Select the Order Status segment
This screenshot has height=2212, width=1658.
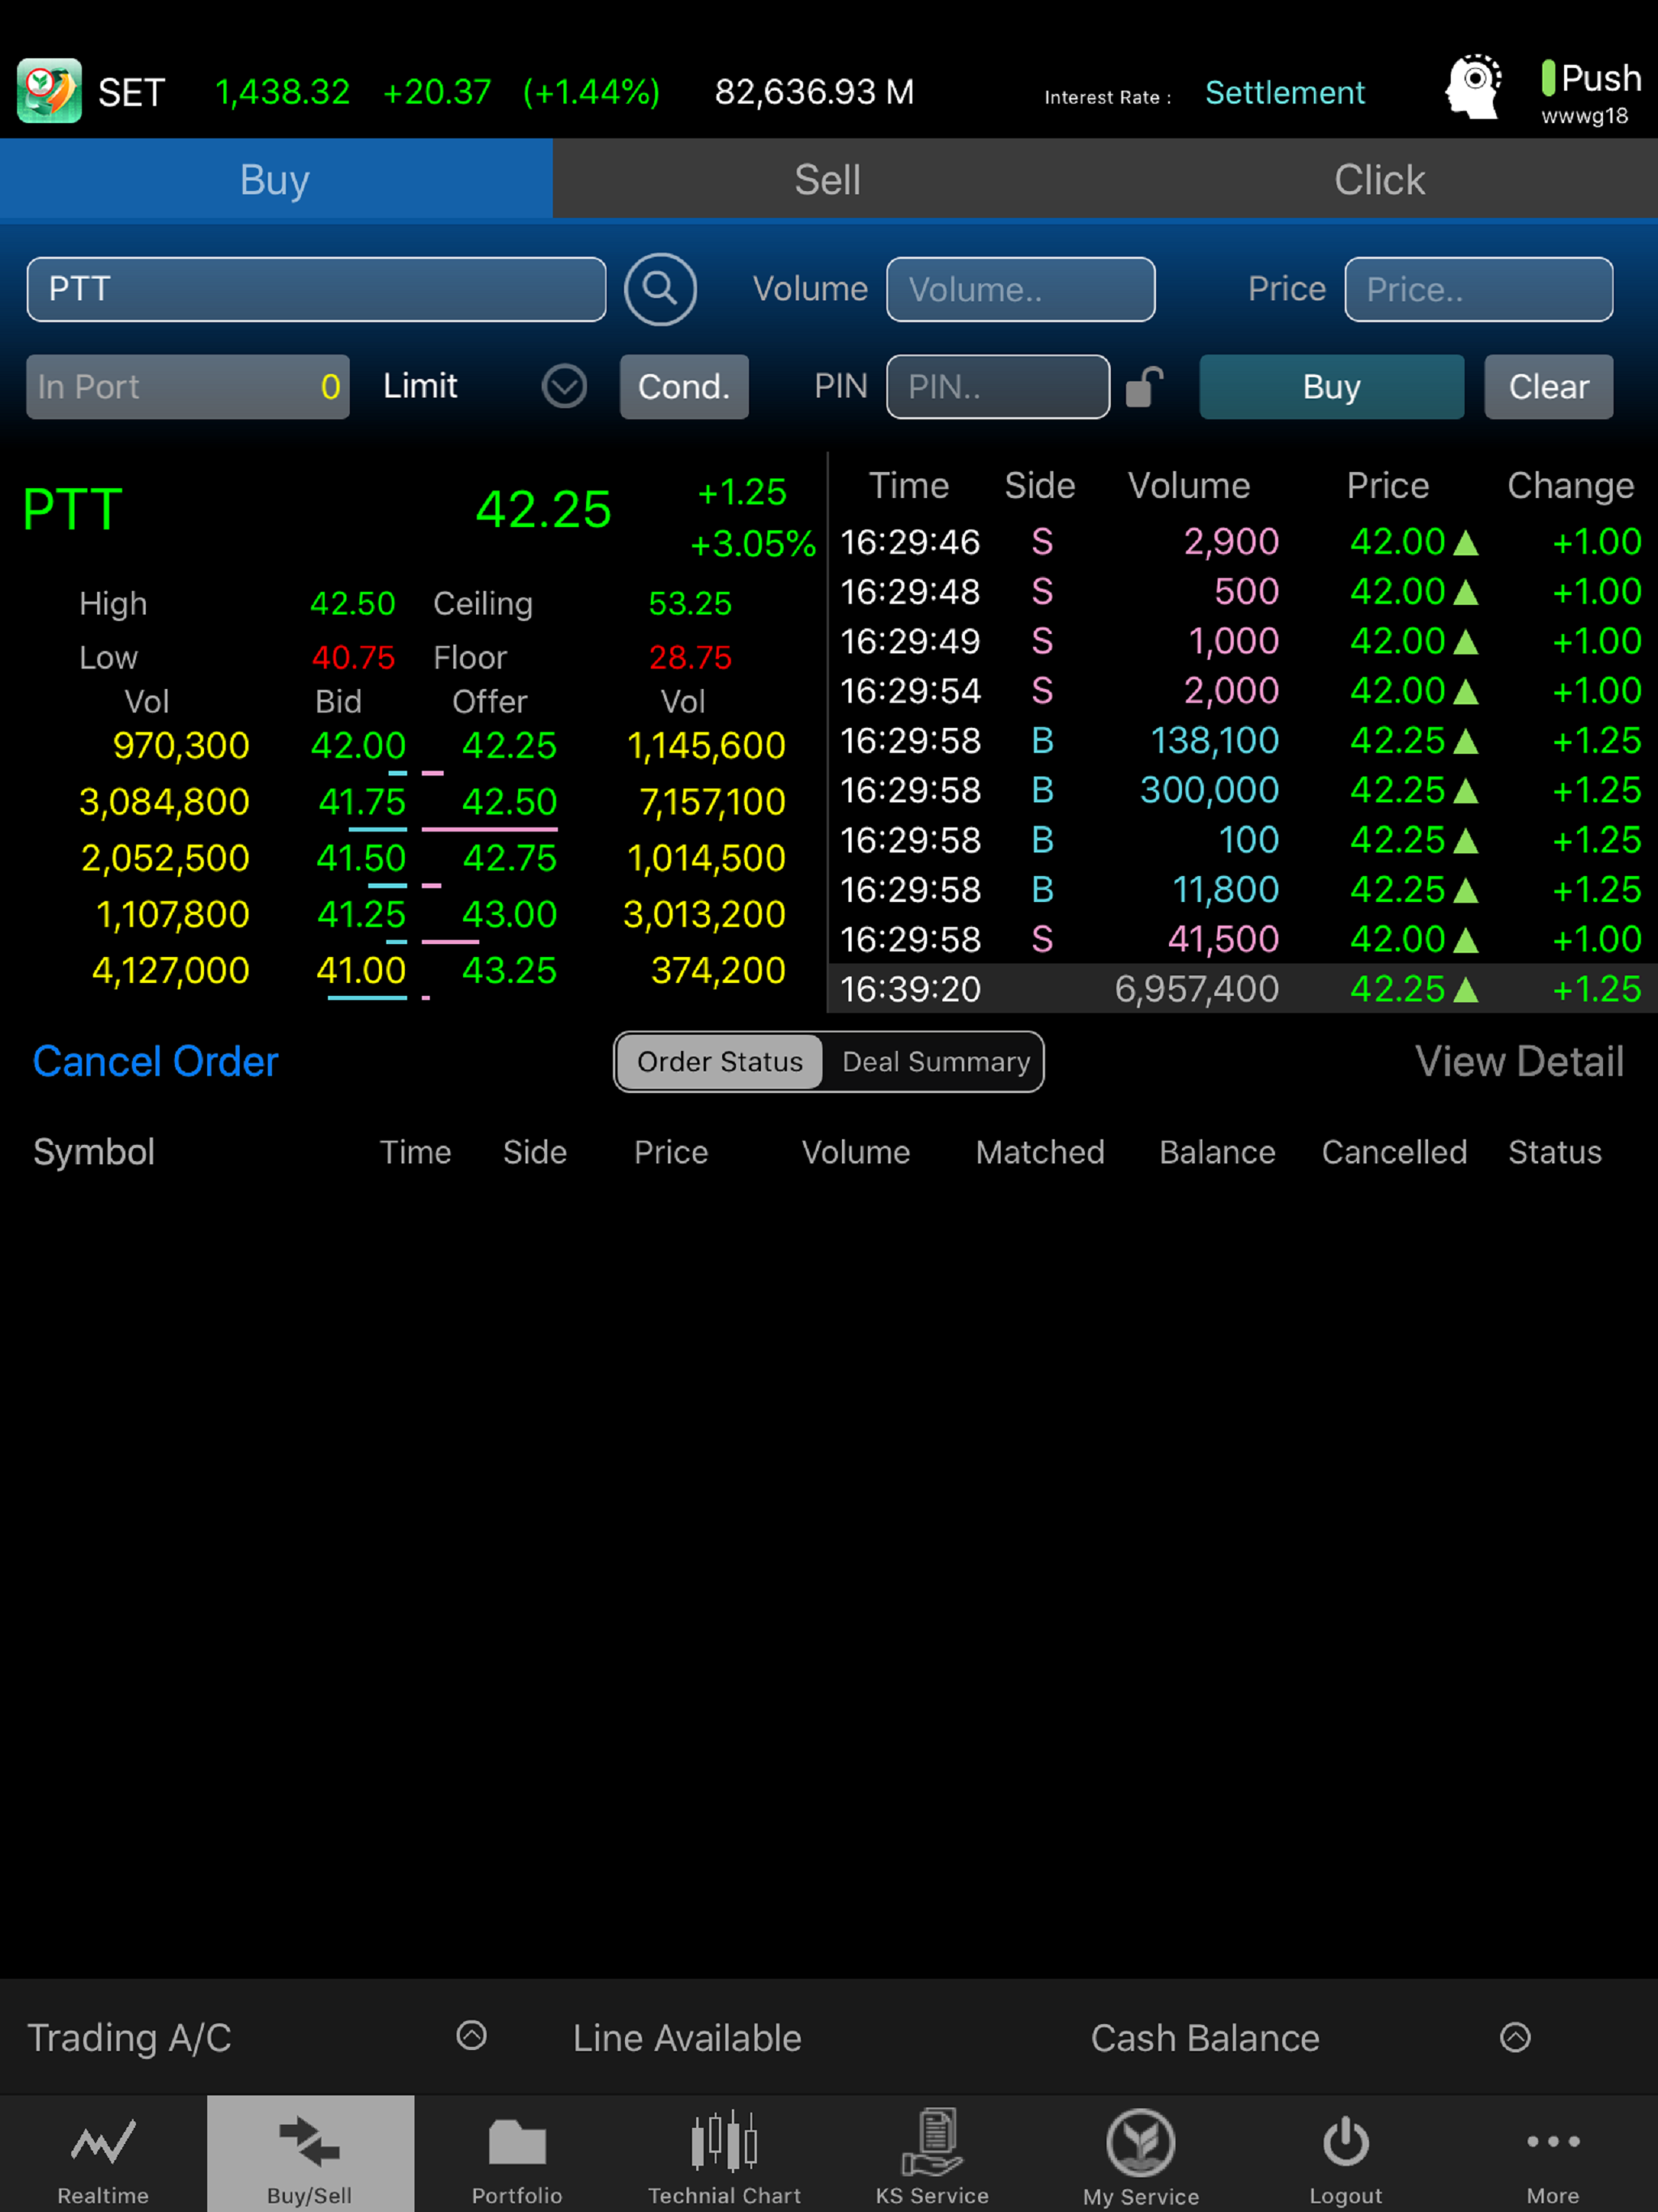click(720, 1061)
